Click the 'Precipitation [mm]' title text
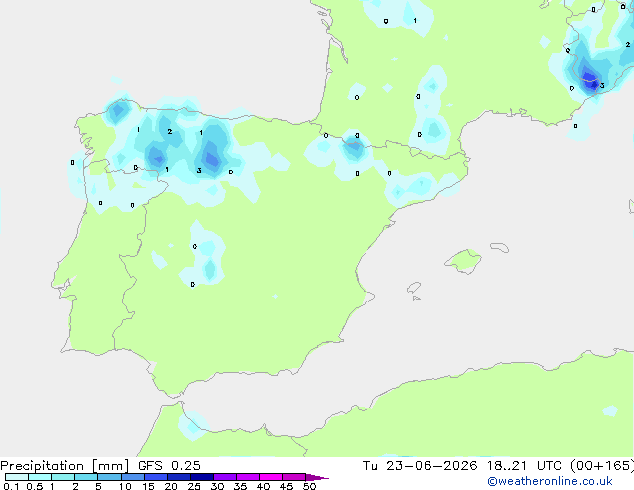This screenshot has width=634, height=490. click(65, 466)
